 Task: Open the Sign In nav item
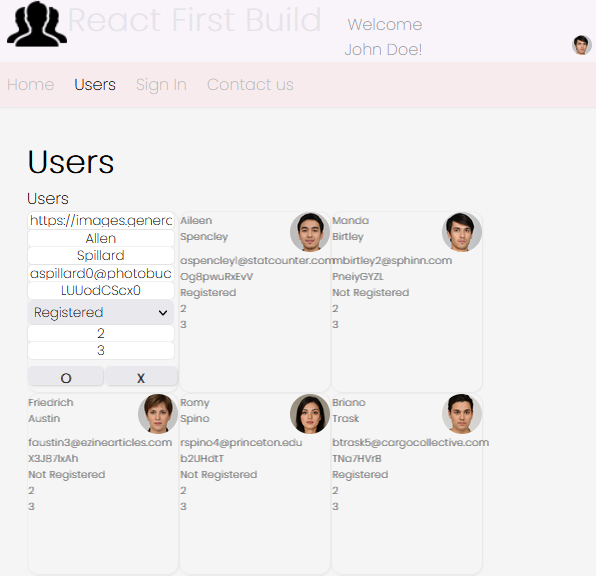point(161,84)
